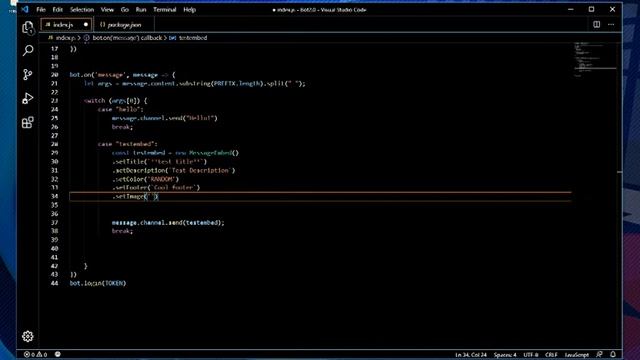Image resolution: width=640 pixels, height=360 pixels.
Task: Open the View menu
Action: [107, 9]
